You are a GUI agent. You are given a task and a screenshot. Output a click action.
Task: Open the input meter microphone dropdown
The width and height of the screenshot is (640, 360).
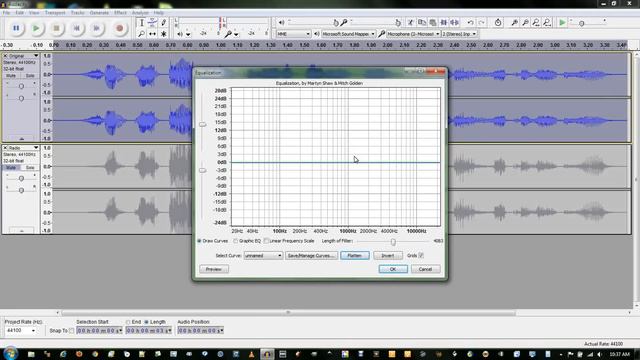pyautogui.click(x=236, y=34)
